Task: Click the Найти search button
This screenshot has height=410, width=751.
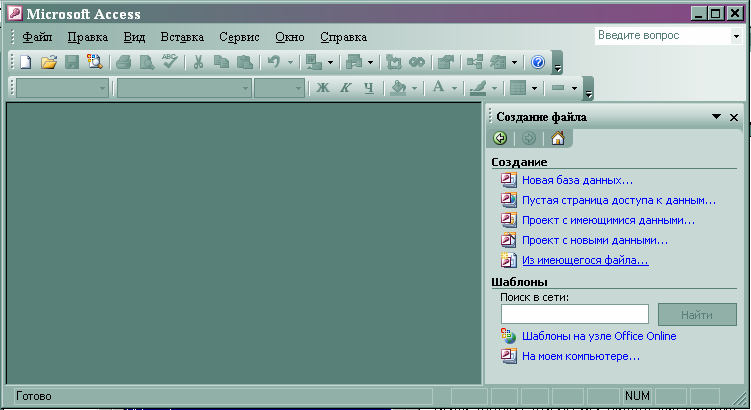Action: coord(697,315)
